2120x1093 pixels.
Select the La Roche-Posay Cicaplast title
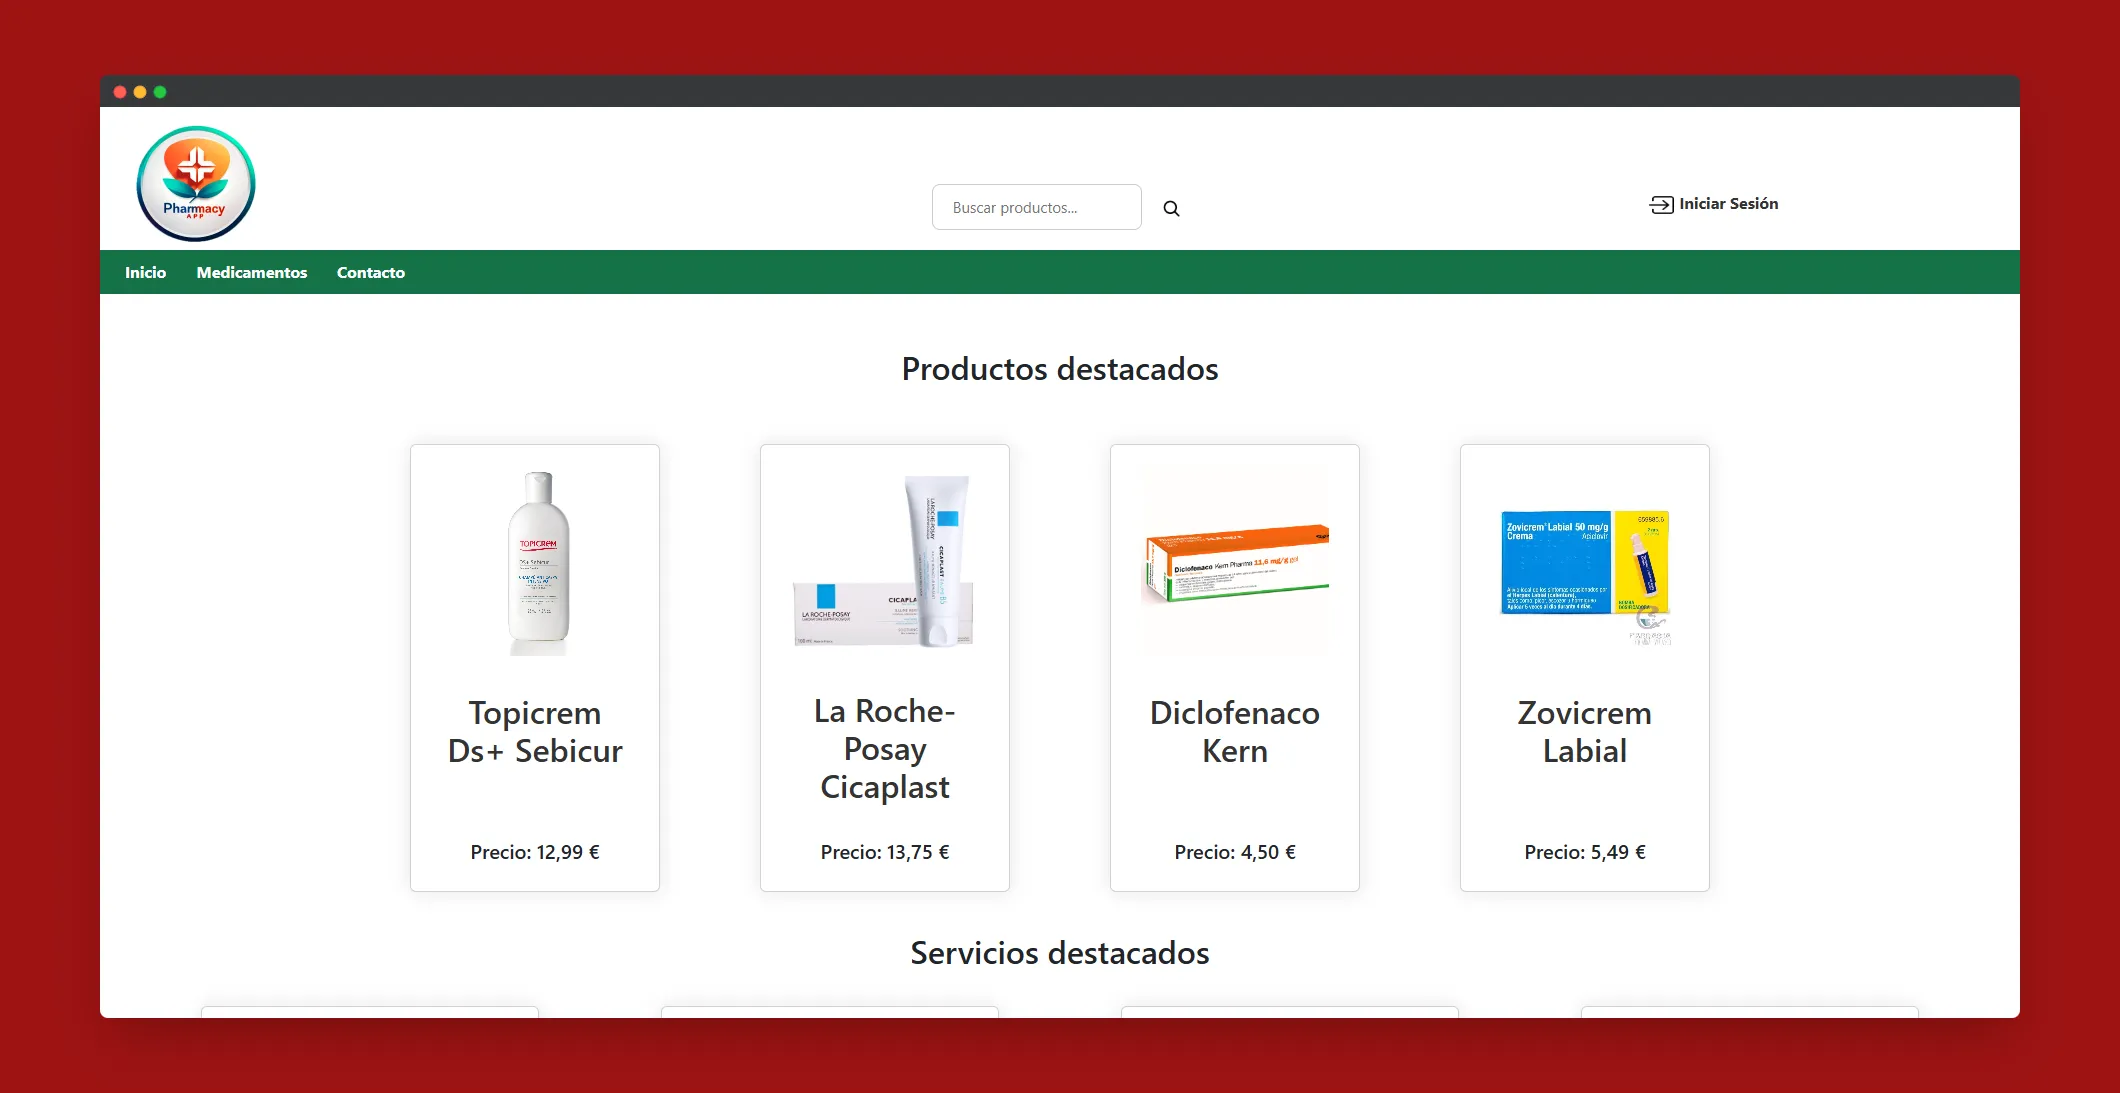pyautogui.click(x=885, y=749)
